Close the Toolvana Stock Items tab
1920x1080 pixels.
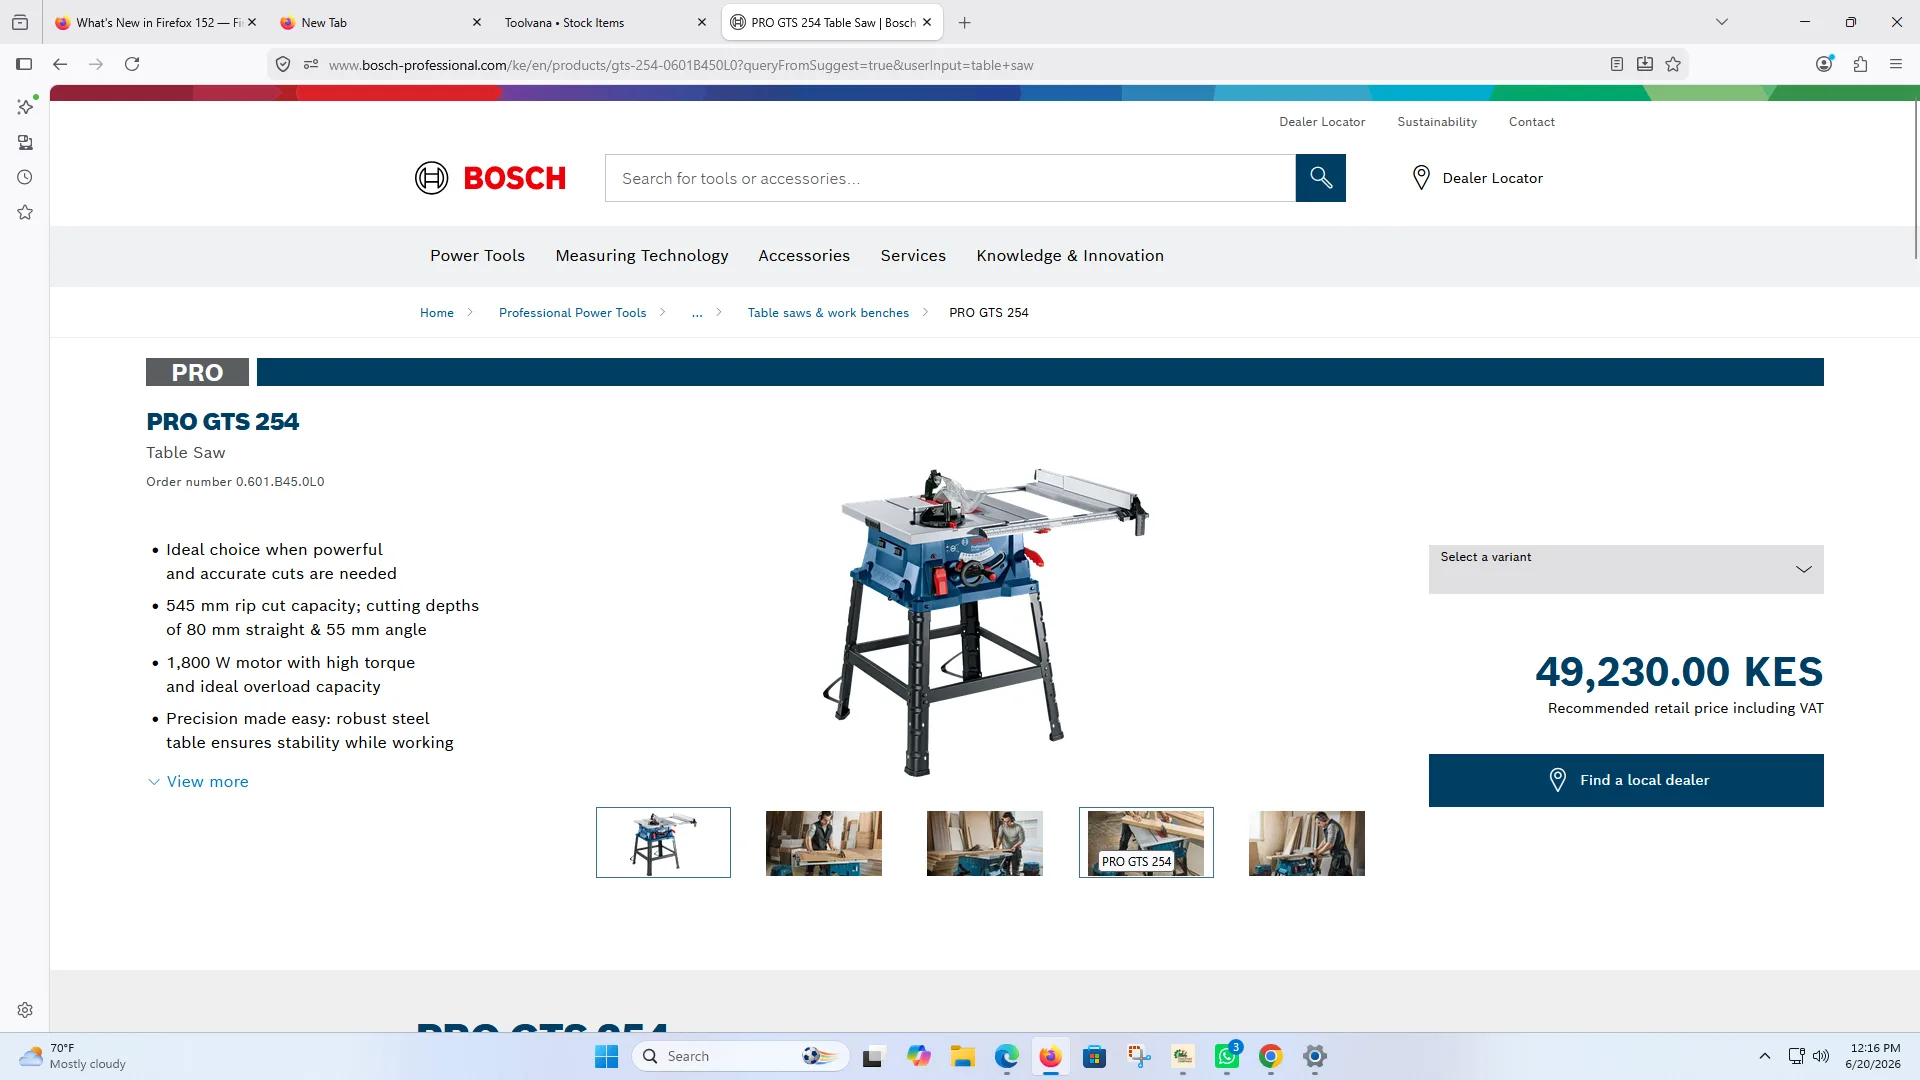click(x=702, y=22)
